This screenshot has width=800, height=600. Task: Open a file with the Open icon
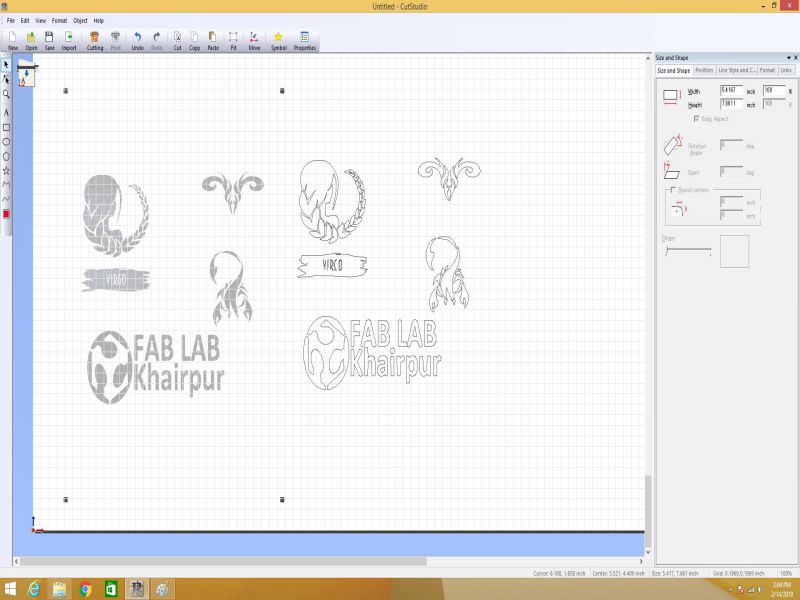(x=31, y=40)
